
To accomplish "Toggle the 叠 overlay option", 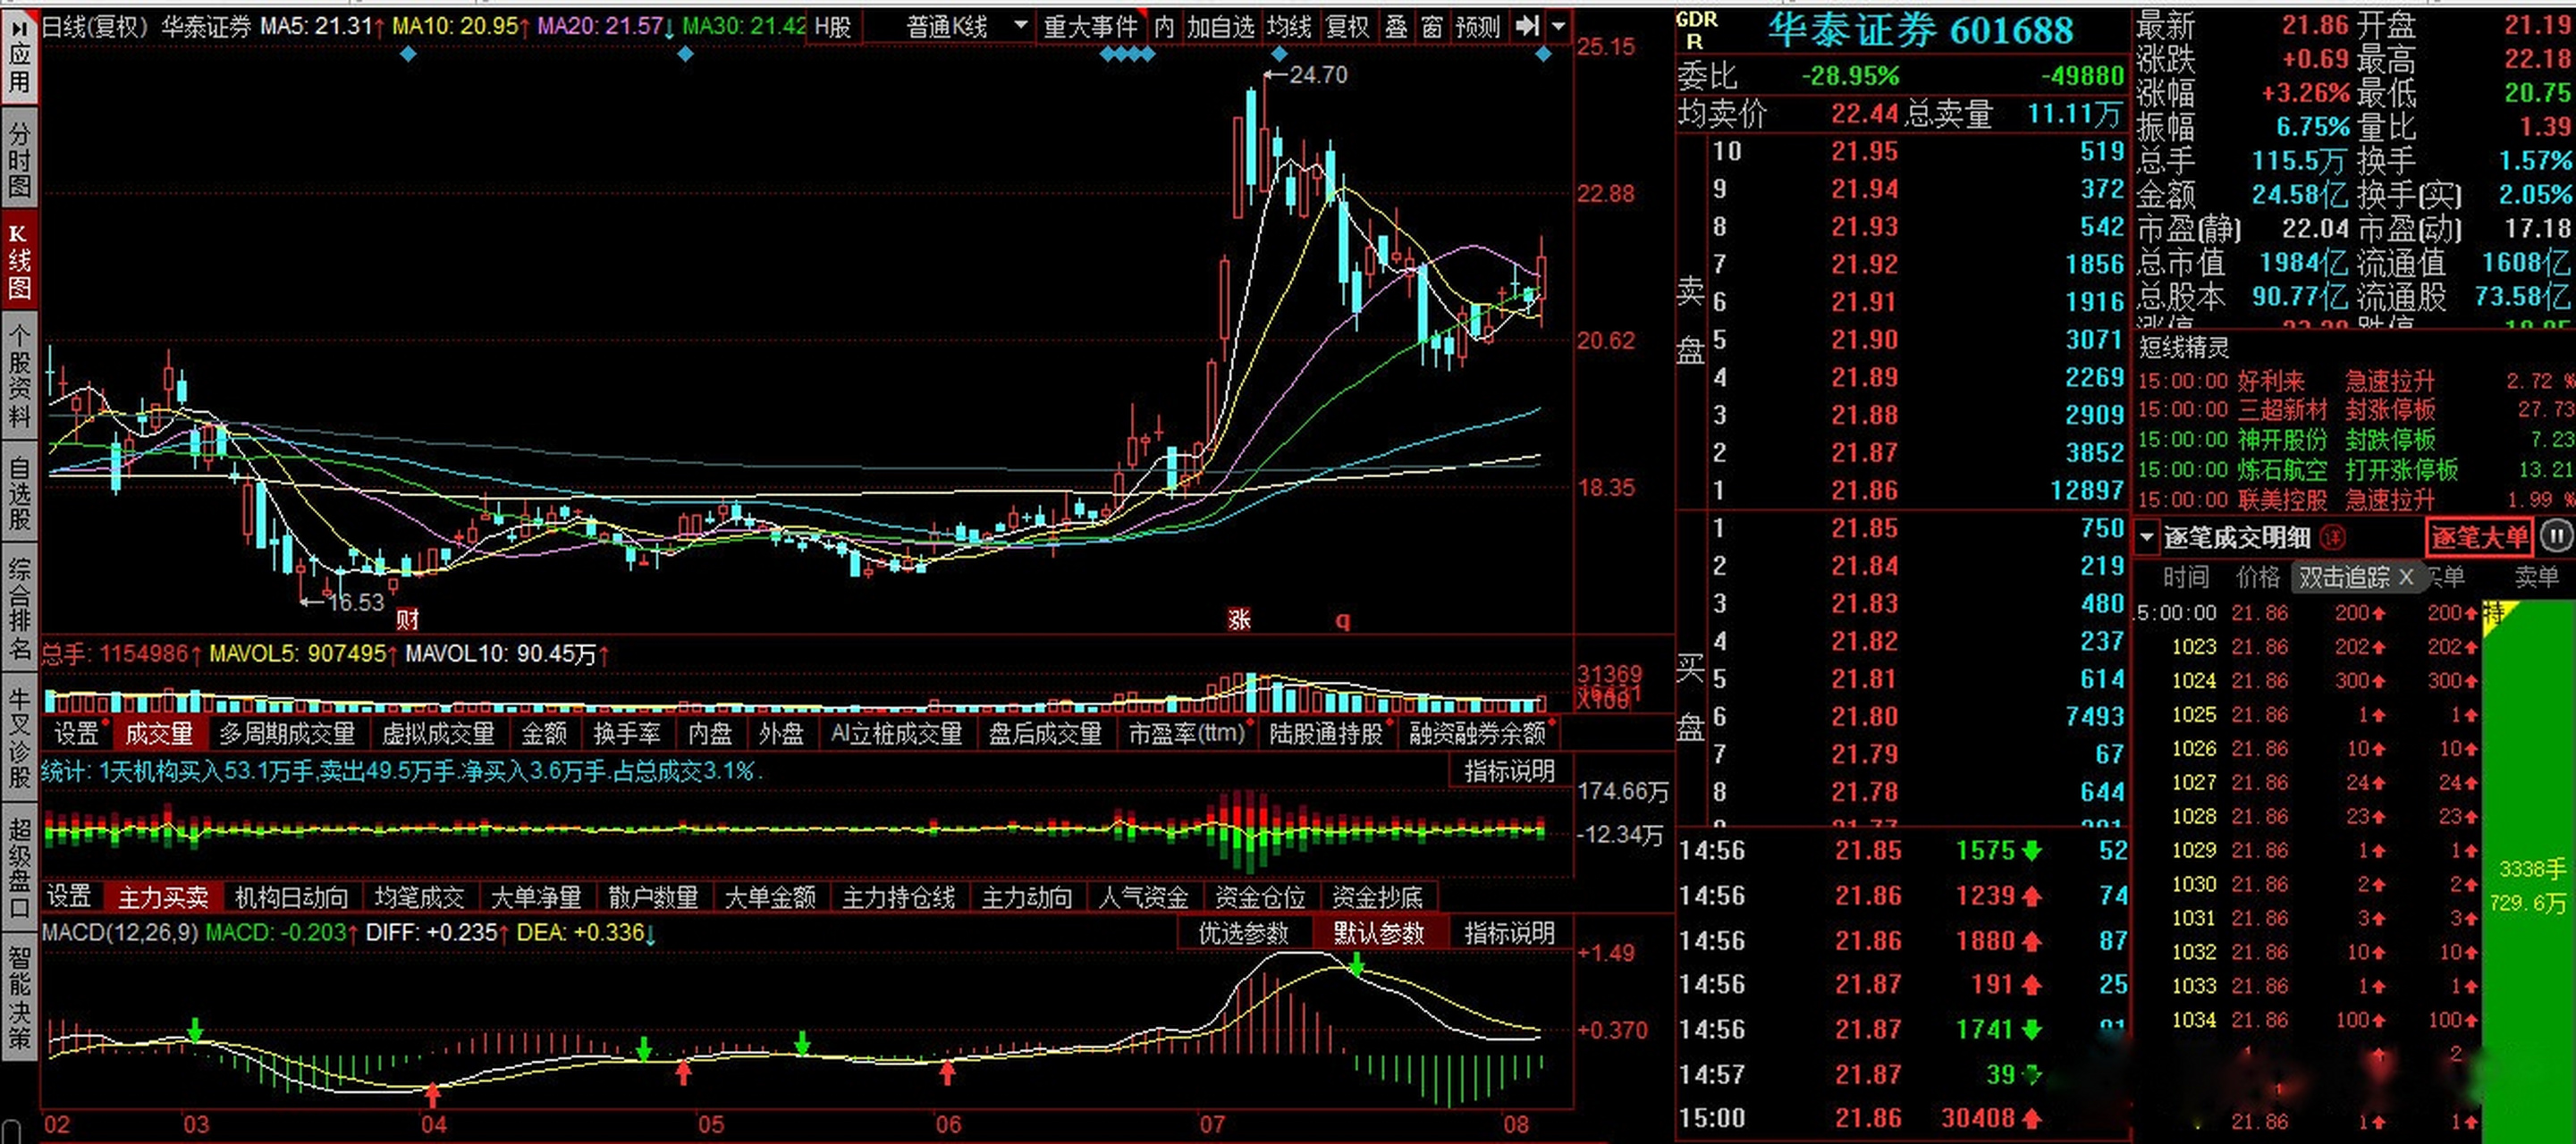I will coord(1396,27).
